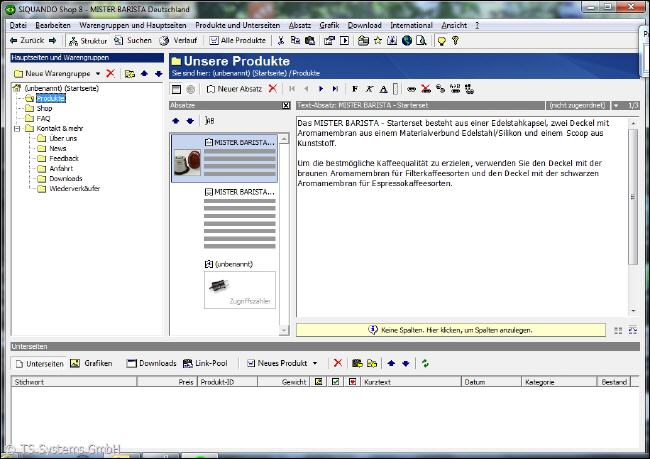Viewport: 650px width, 459px height.
Task: Open the Verlauf history
Action: [178, 41]
